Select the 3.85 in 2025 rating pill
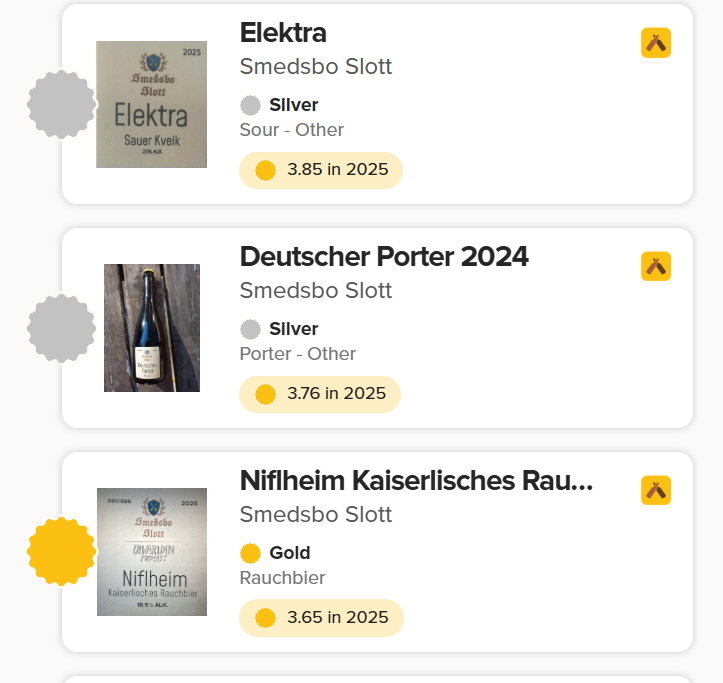 click(321, 170)
